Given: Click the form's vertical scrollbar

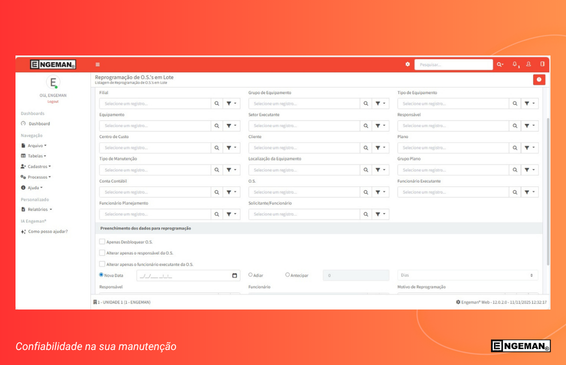Looking at the screenshot, I should point(548,191).
